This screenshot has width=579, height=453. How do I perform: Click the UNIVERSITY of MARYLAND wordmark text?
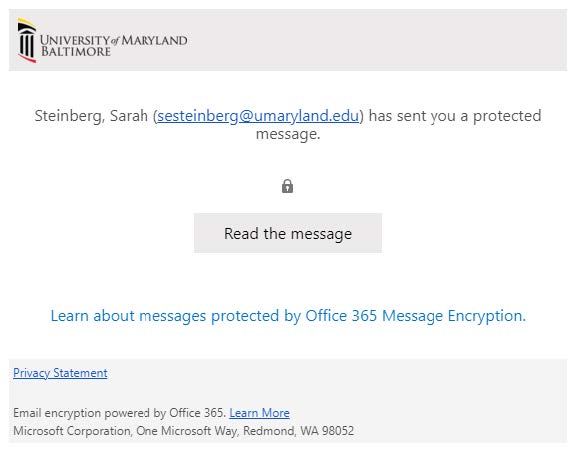click(x=114, y=40)
